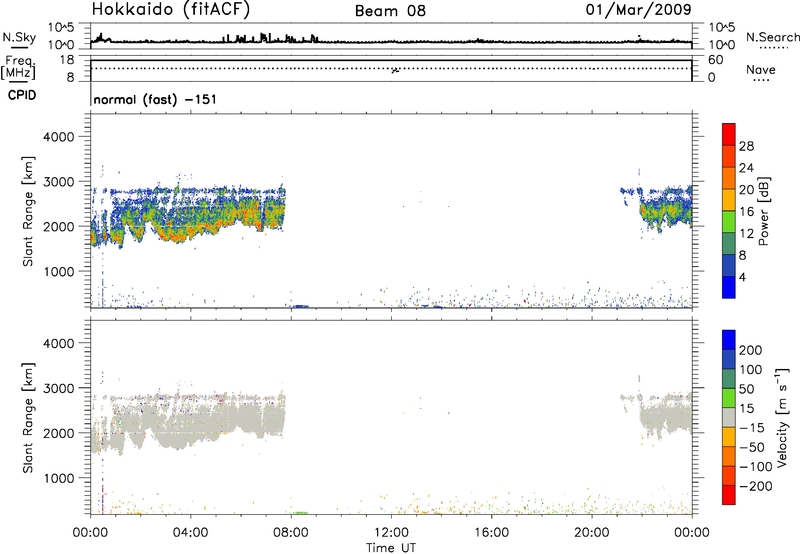This screenshot has height=554, width=800.
Task: Click the "CPID" row label
Action: point(22,95)
